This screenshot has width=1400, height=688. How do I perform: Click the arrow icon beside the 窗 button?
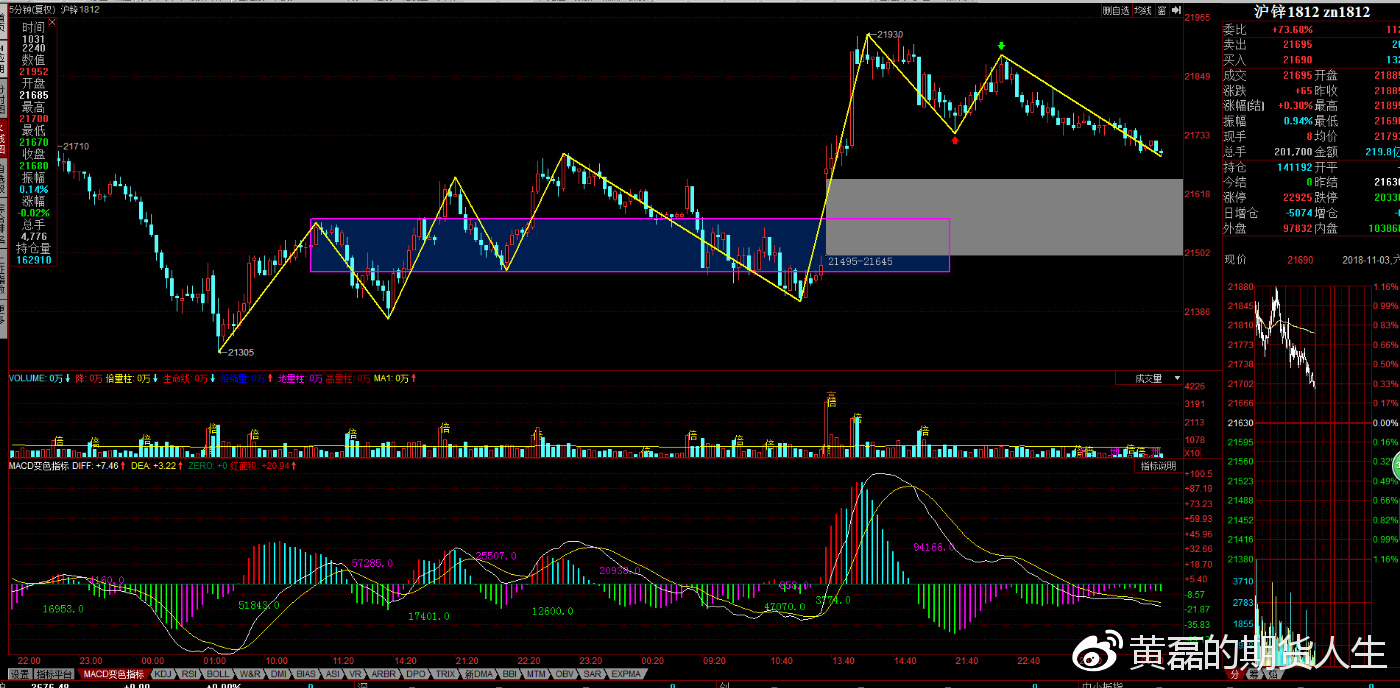click(1175, 11)
